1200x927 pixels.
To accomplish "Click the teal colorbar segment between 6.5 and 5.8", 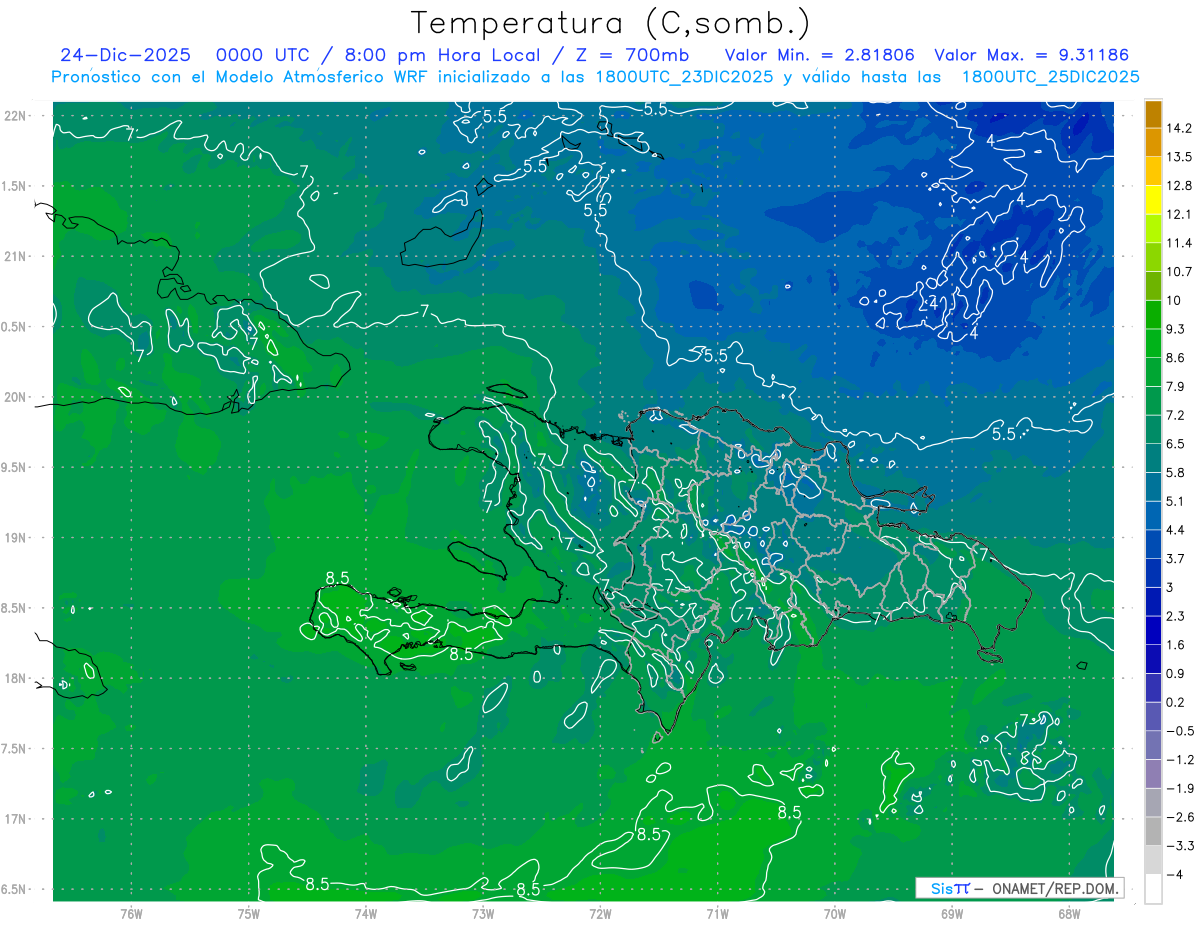I will (x=1153, y=458).
